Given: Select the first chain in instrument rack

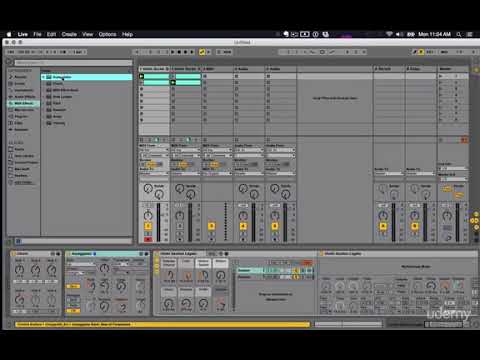Looking at the screenshot, I should tap(275, 271).
